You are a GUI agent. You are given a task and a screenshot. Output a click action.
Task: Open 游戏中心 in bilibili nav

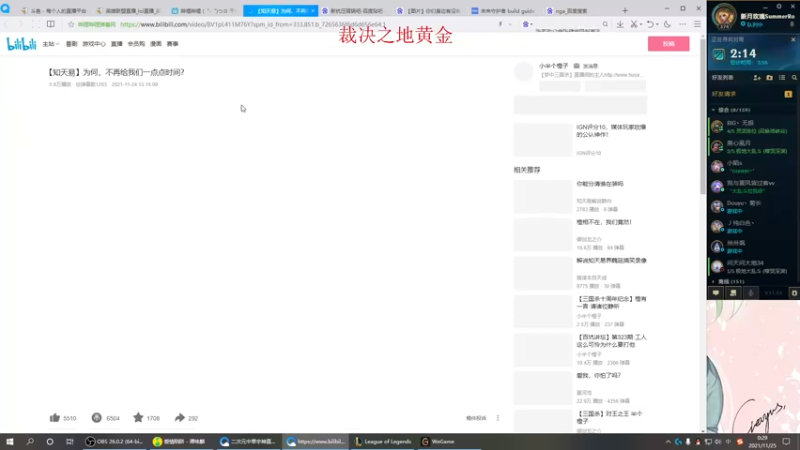(94, 44)
